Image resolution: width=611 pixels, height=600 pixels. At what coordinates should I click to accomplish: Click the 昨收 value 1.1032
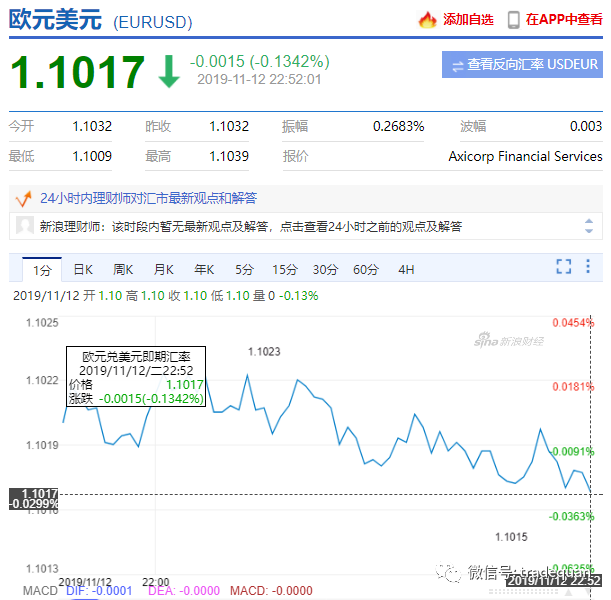tap(229, 126)
